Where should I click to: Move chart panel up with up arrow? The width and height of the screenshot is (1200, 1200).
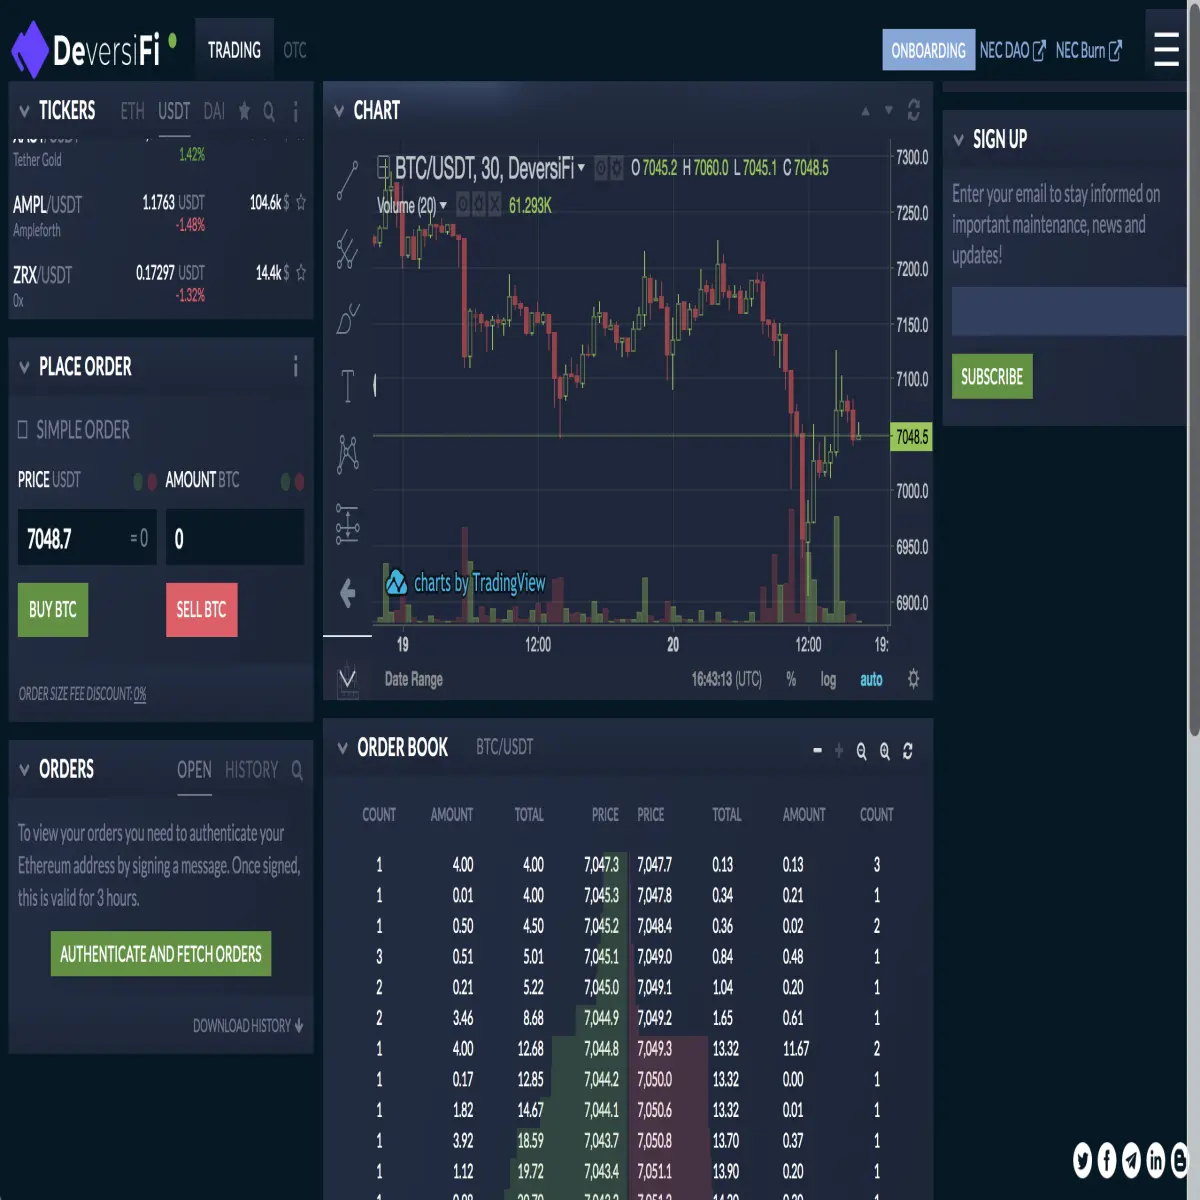pos(865,111)
